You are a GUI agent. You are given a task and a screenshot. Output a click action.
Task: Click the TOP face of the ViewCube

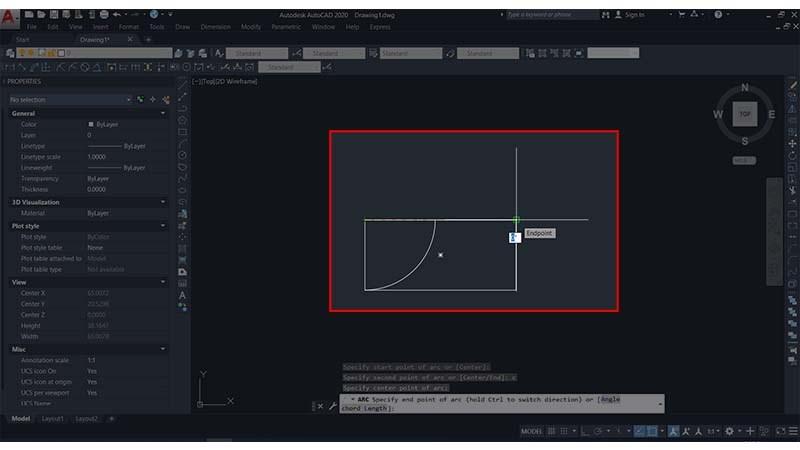click(744, 114)
